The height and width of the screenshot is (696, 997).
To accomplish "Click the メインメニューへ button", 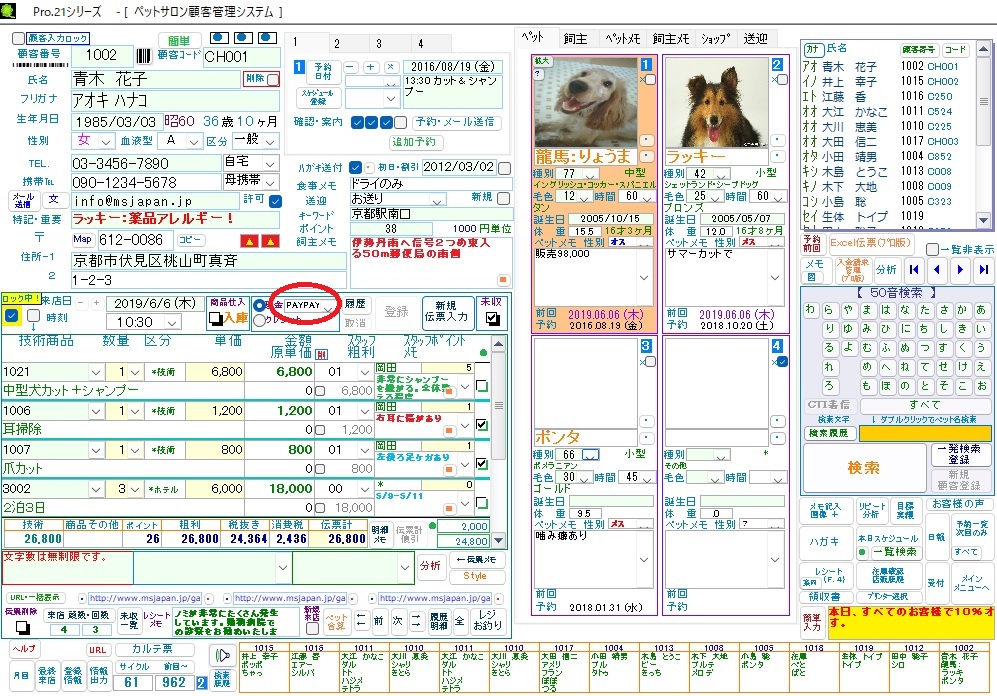I will pyautogui.click(x=971, y=583).
